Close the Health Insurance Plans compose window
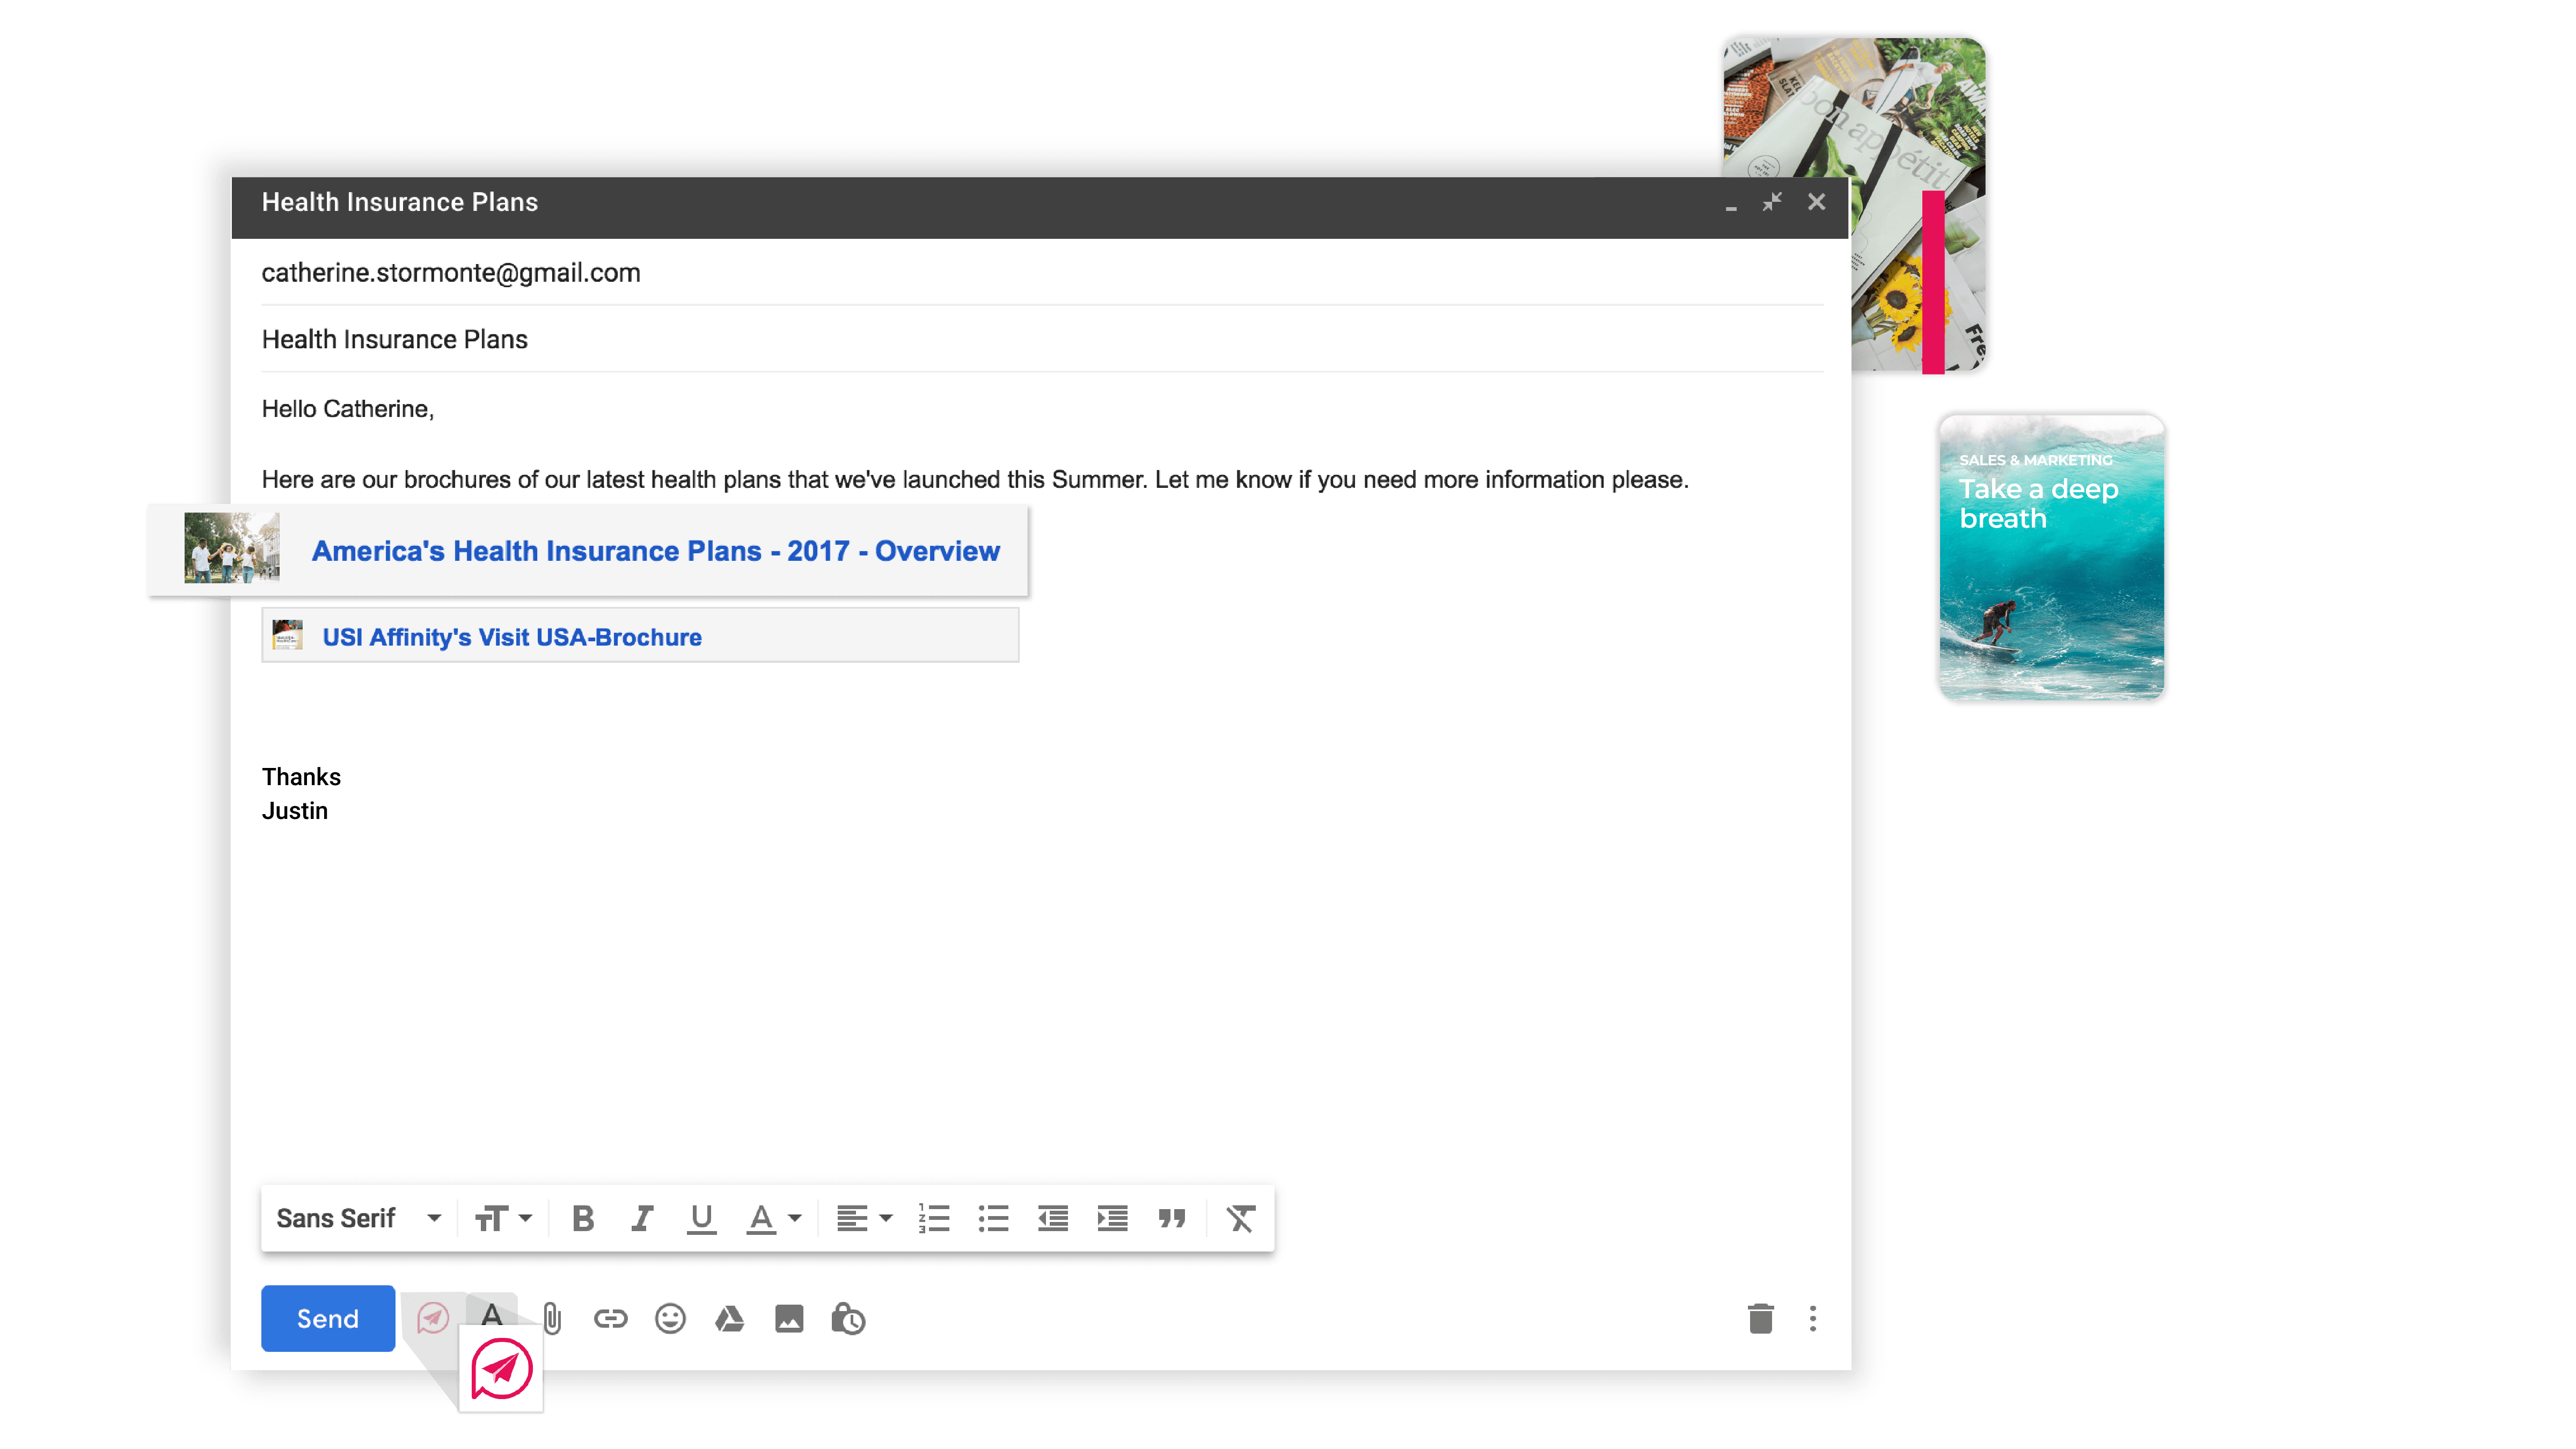 click(1816, 202)
